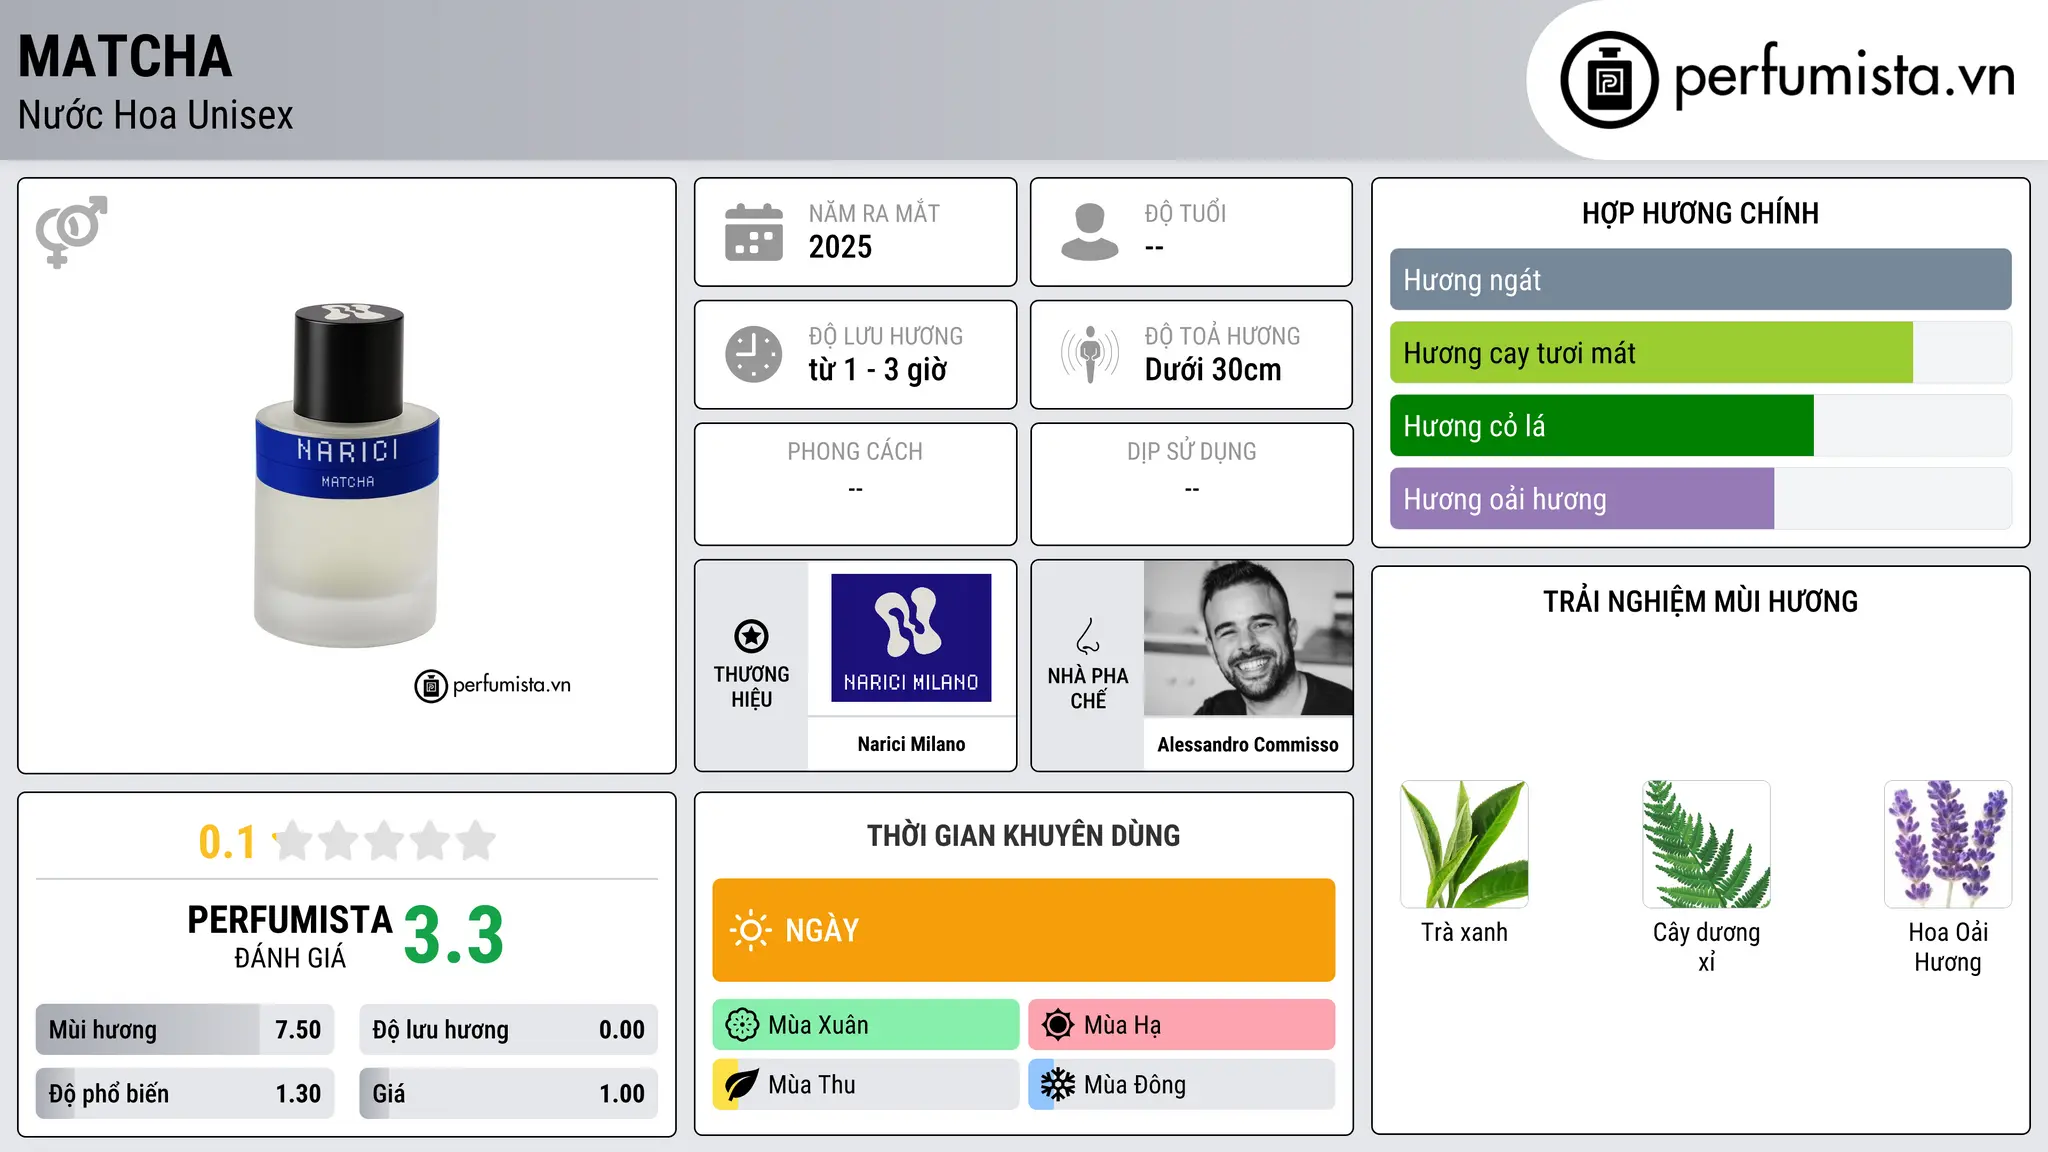The image size is (2048, 1152).
Task: Click the sillage value Dưới 30cm
Action: pos(1213,370)
